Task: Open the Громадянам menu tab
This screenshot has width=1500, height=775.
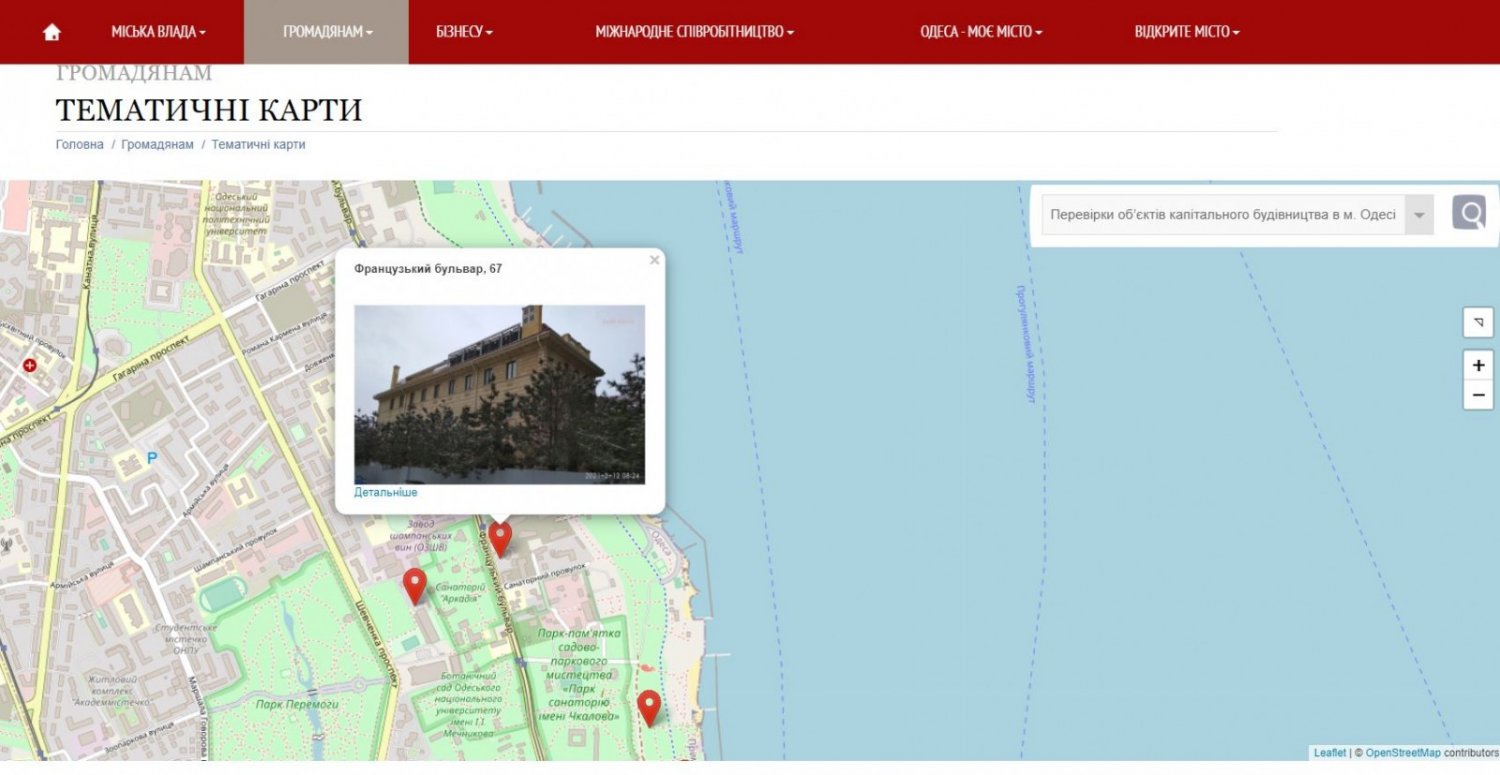Action: pyautogui.click(x=327, y=32)
